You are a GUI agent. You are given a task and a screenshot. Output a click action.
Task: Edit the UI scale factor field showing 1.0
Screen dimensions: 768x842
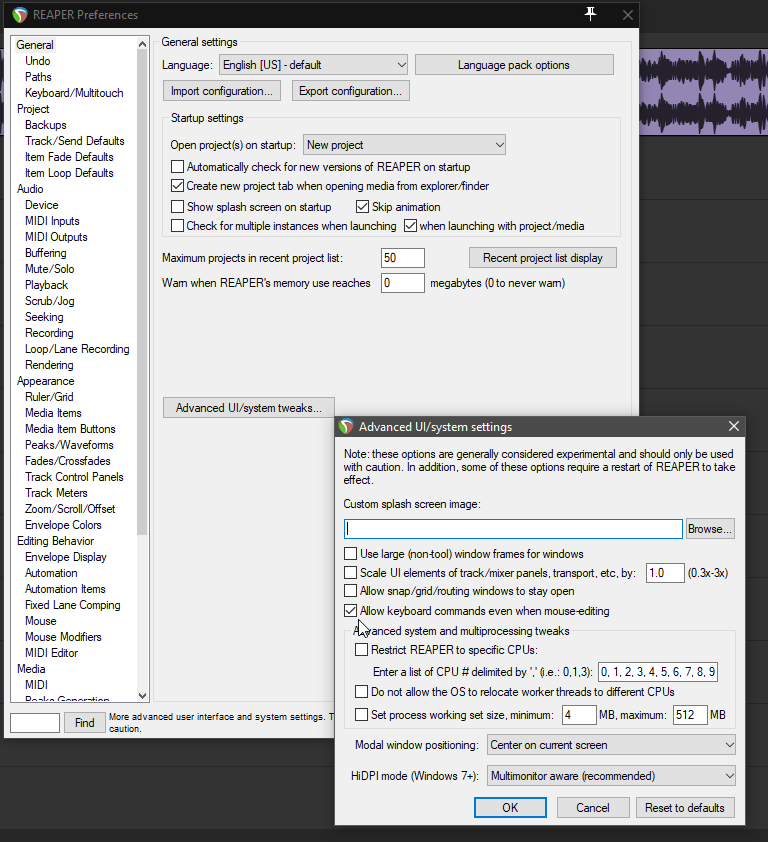665,573
